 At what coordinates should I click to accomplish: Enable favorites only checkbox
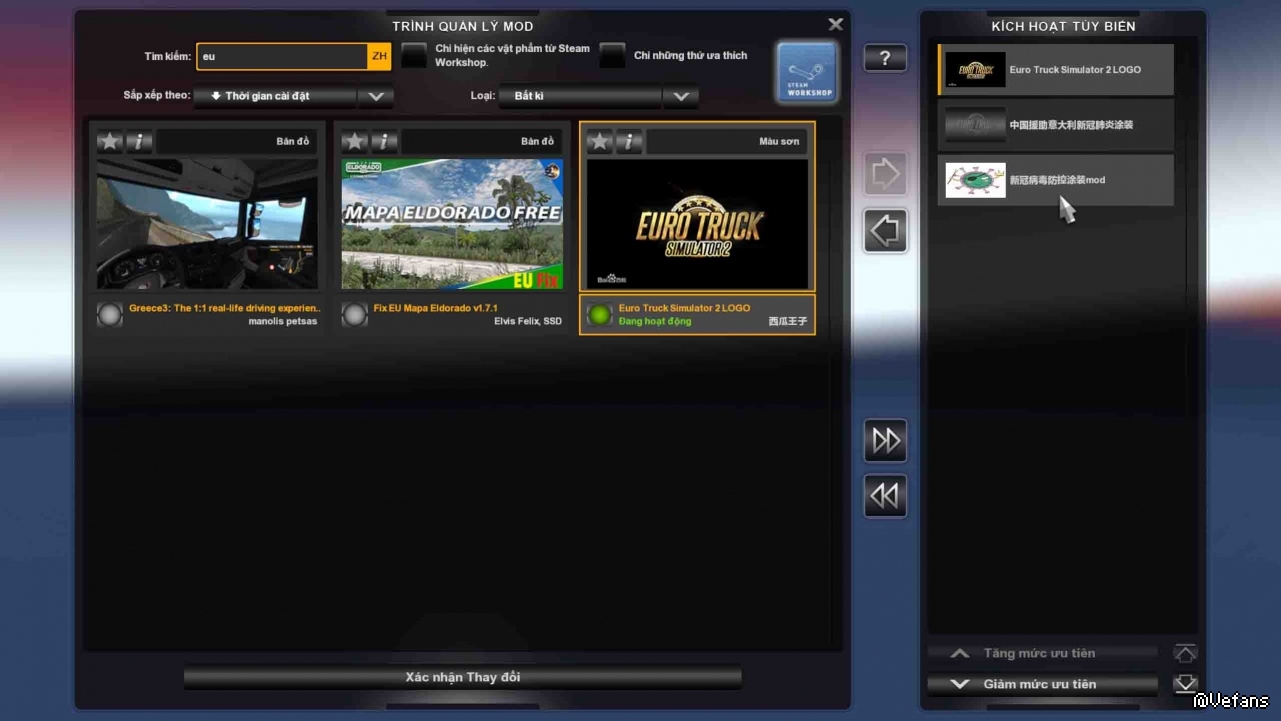pos(612,56)
